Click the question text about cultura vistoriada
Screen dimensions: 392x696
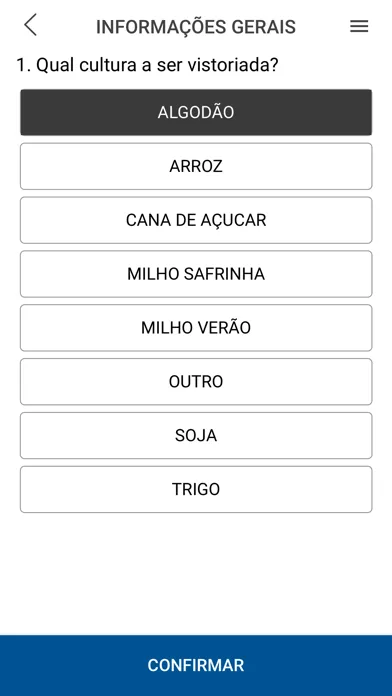pos(147,65)
